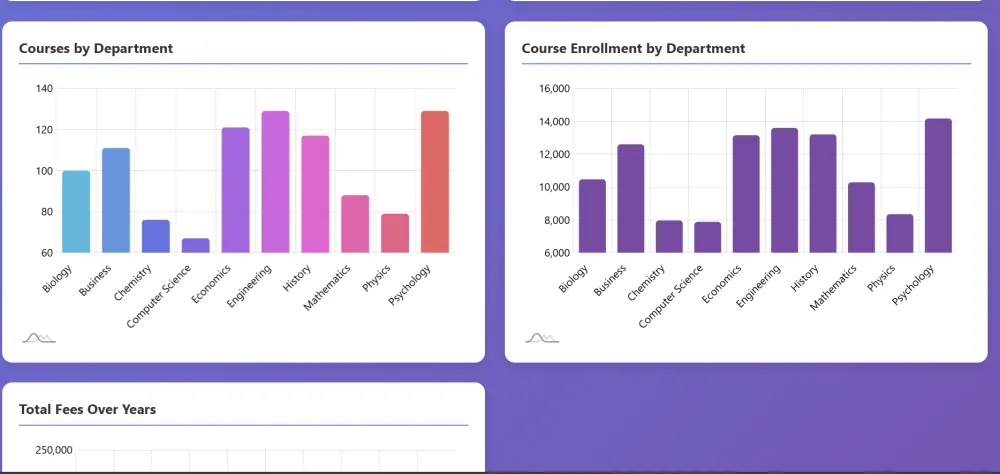Select the Physics bar in Course Enrollment chart
Screen dimensions: 1000x474
(899, 233)
